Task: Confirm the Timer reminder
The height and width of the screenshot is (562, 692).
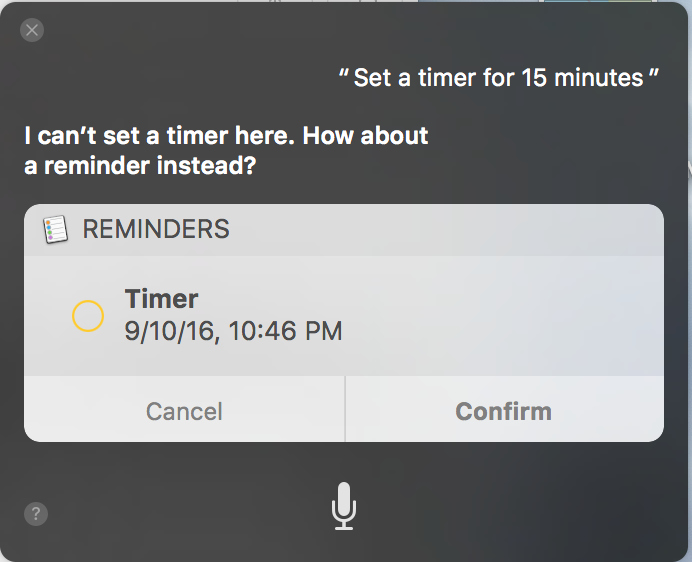Action: click(504, 411)
